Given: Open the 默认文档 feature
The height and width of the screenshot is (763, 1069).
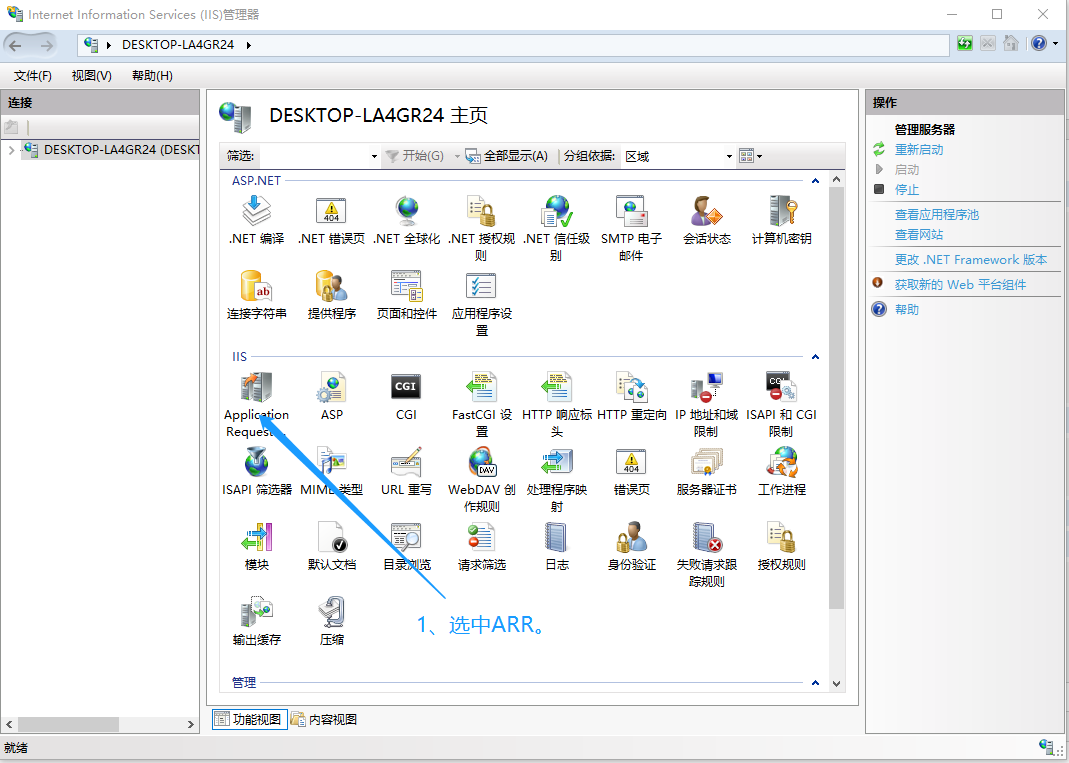Looking at the screenshot, I should tap(331, 546).
